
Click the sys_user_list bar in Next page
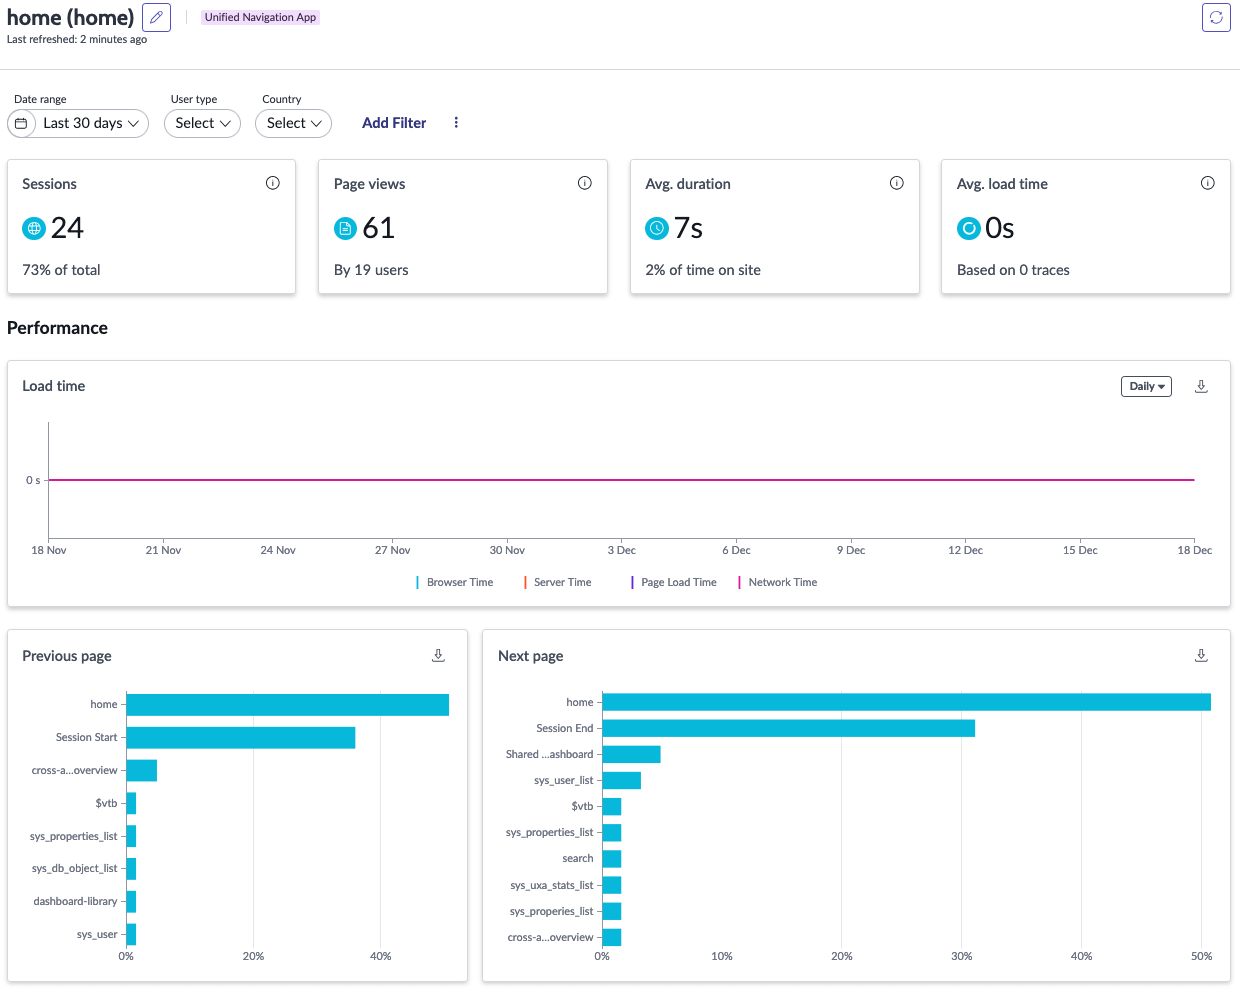tap(622, 780)
